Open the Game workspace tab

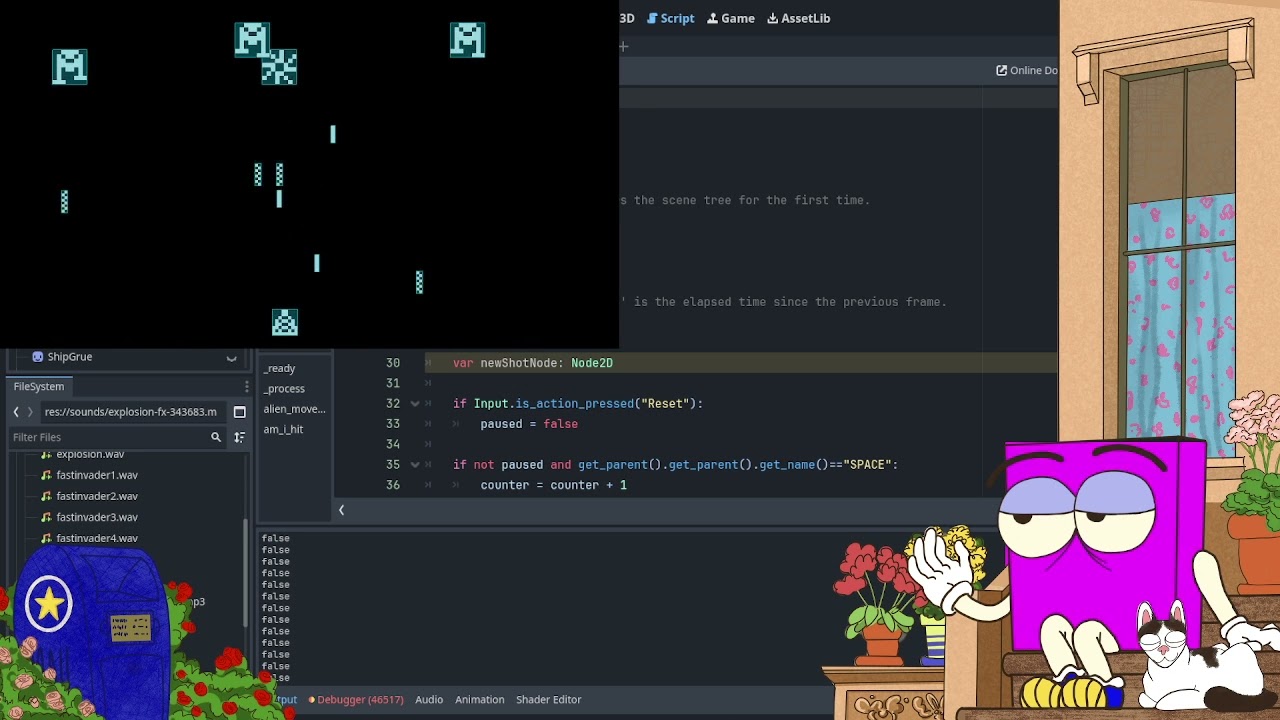tap(730, 18)
